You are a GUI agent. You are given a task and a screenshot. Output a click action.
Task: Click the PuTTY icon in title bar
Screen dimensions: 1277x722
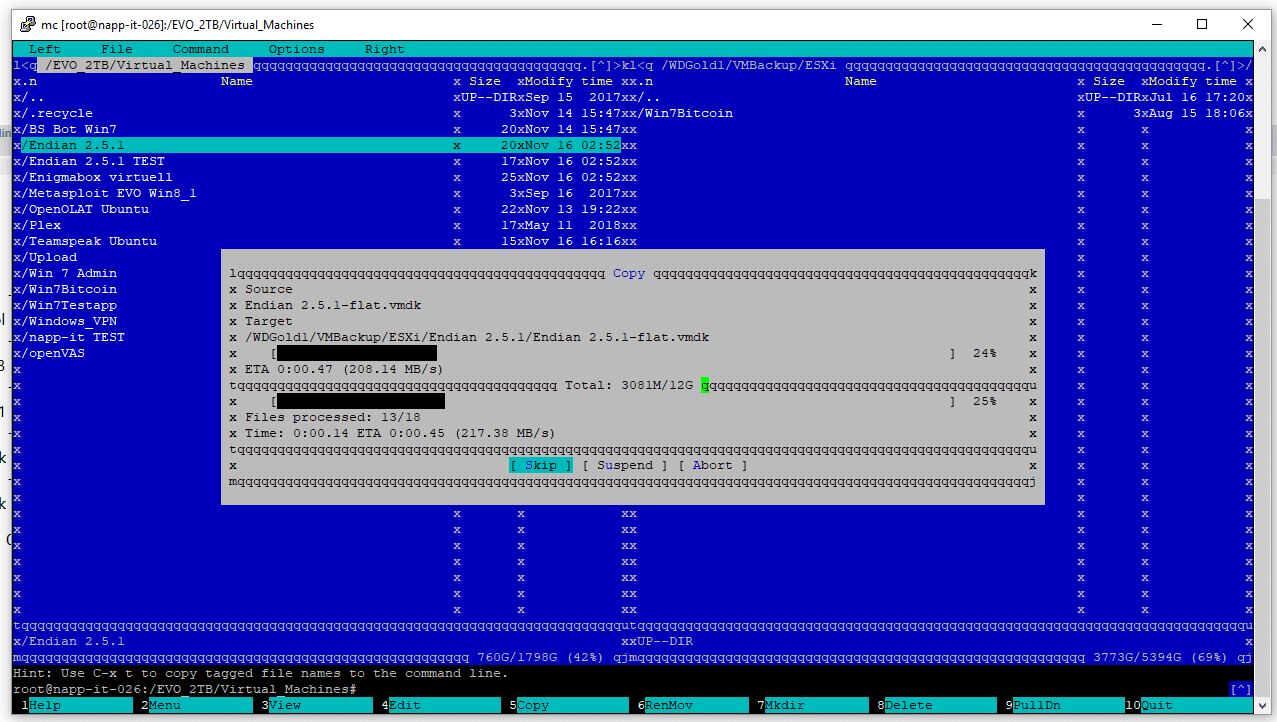26,24
